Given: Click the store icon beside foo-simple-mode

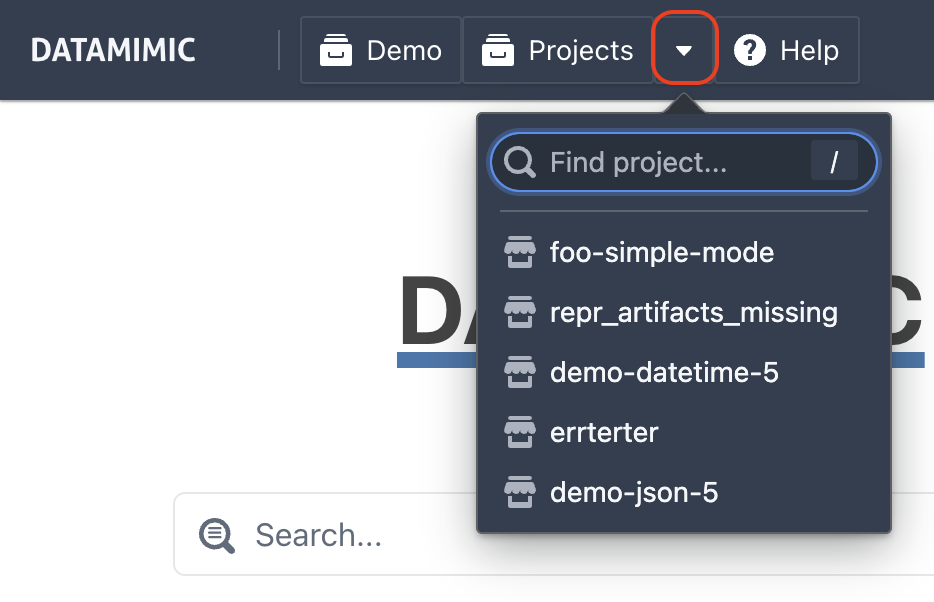Looking at the screenshot, I should pos(520,252).
